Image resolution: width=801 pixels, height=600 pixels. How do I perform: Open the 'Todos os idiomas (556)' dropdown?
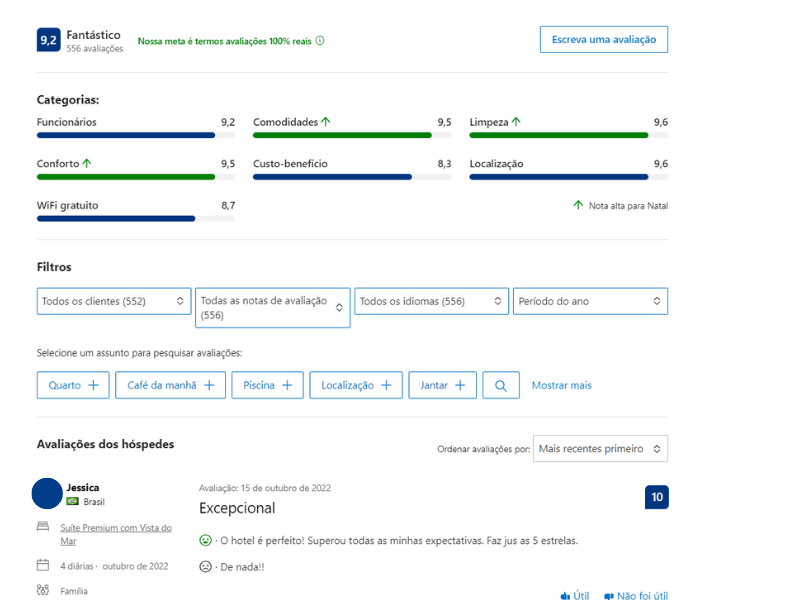[x=431, y=300]
